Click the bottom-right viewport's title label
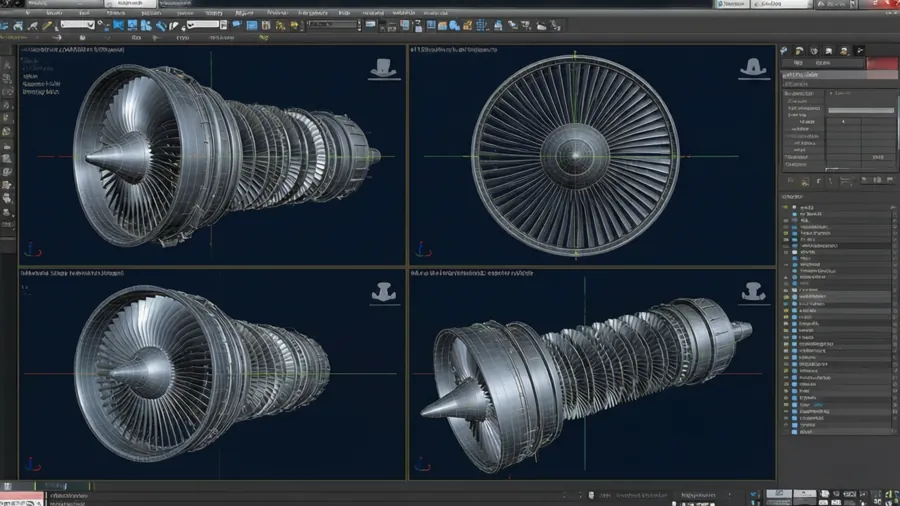The width and height of the screenshot is (900, 506). point(472,273)
